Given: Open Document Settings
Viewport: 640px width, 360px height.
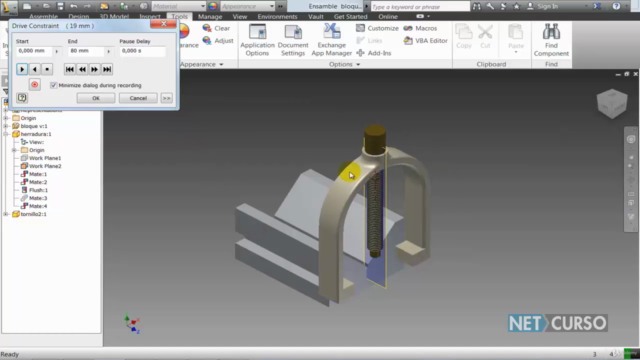Looking at the screenshot, I should tap(293, 40).
